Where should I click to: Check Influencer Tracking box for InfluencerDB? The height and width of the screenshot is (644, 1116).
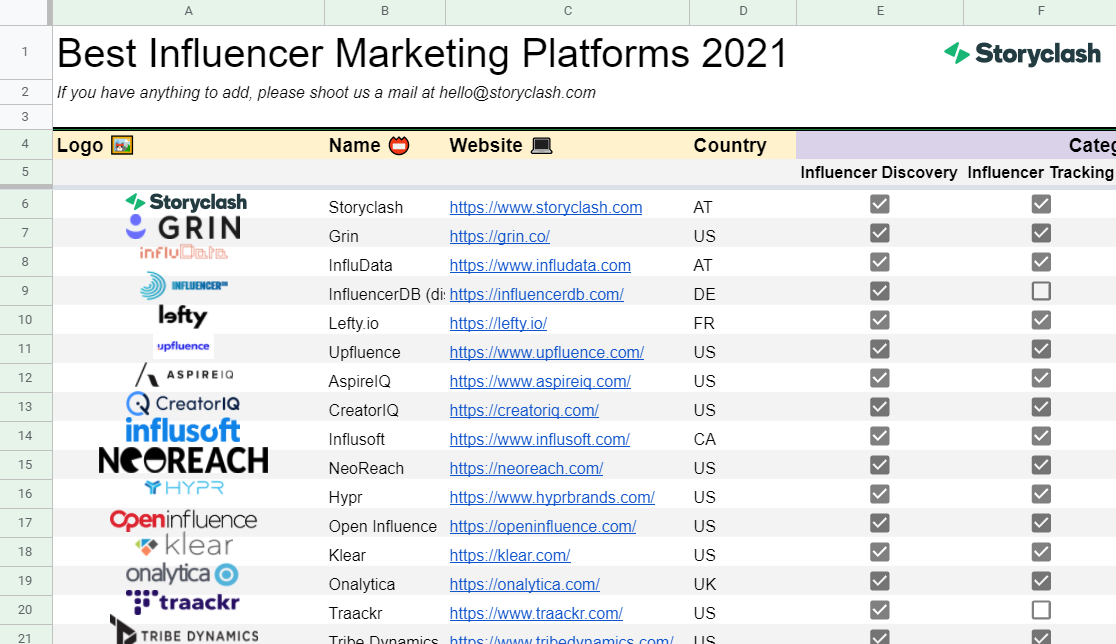pyautogui.click(x=1041, y=291)
